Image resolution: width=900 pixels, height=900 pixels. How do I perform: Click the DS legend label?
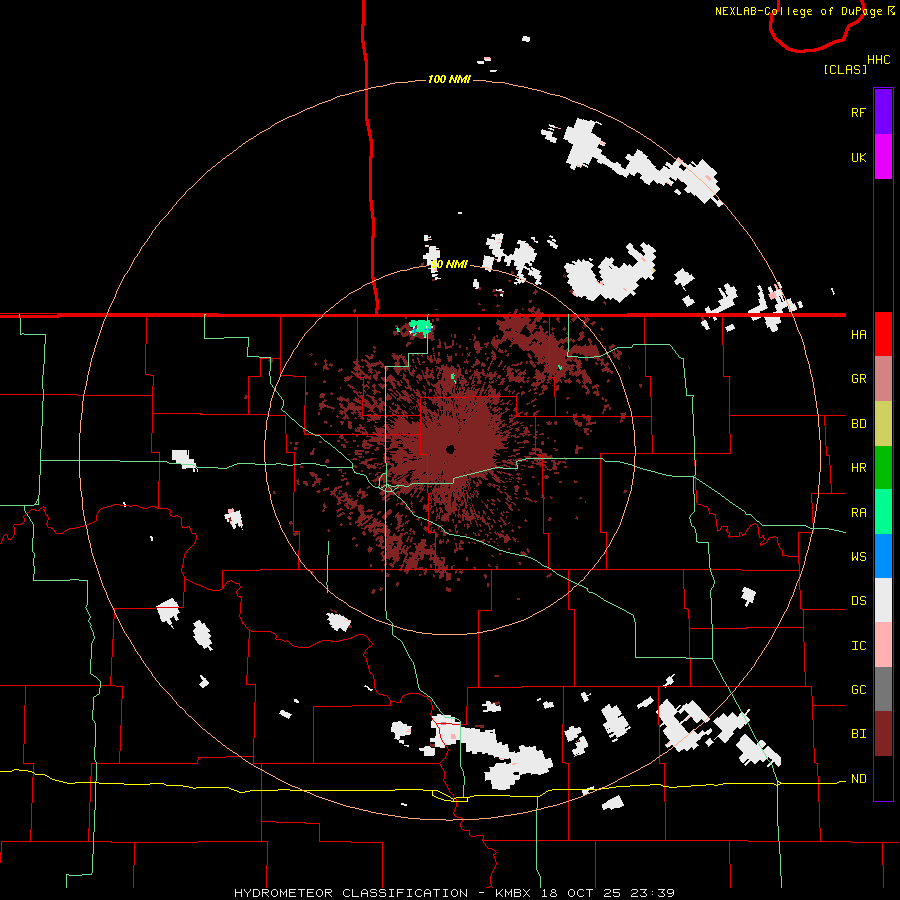click(x=858, y=601)
